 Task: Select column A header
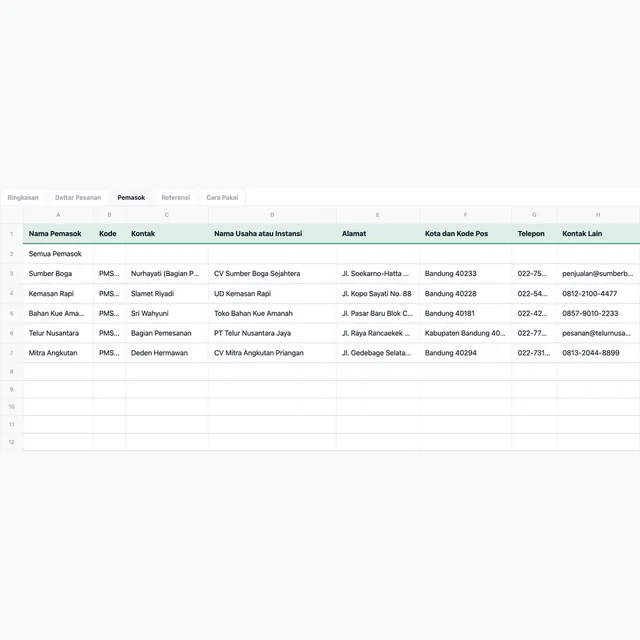pos(58,215)
